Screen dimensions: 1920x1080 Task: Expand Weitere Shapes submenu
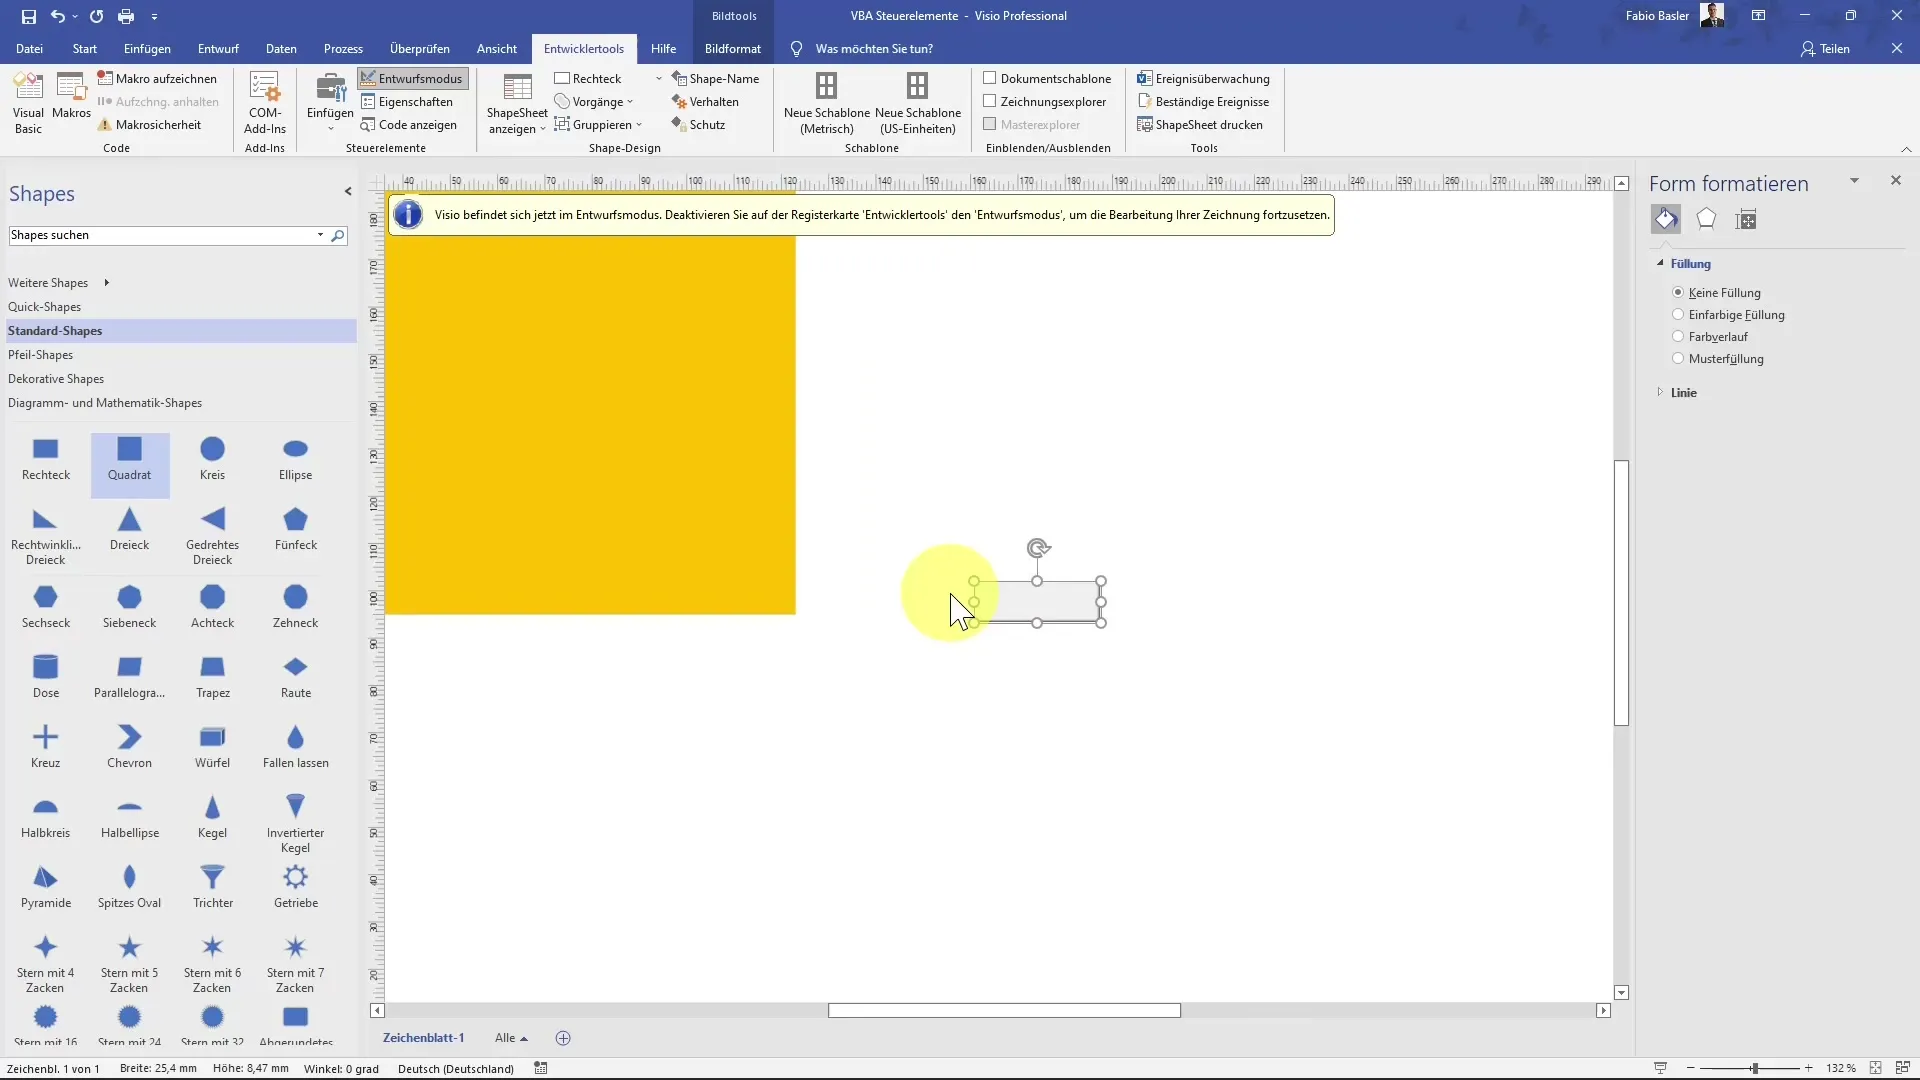click(x=58, y=283)
